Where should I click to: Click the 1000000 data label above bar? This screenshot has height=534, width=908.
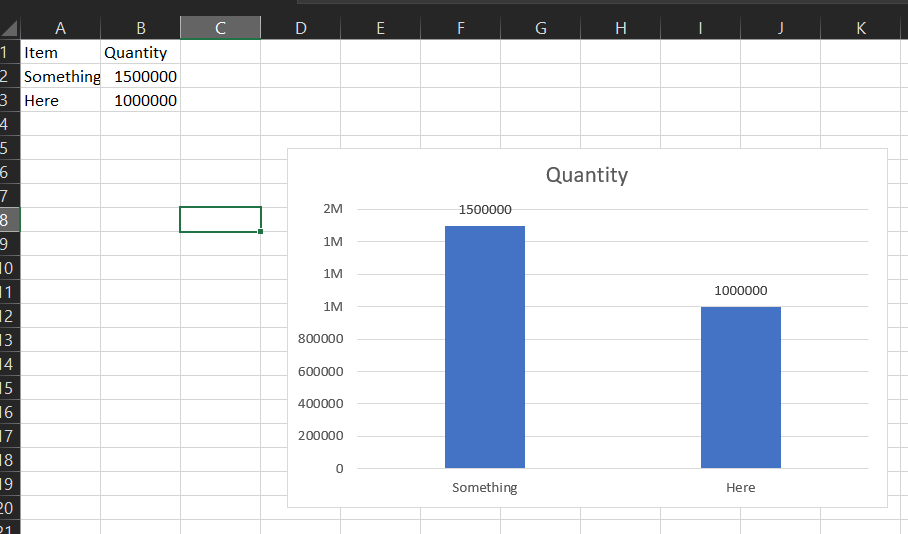[x=741, y=291]
